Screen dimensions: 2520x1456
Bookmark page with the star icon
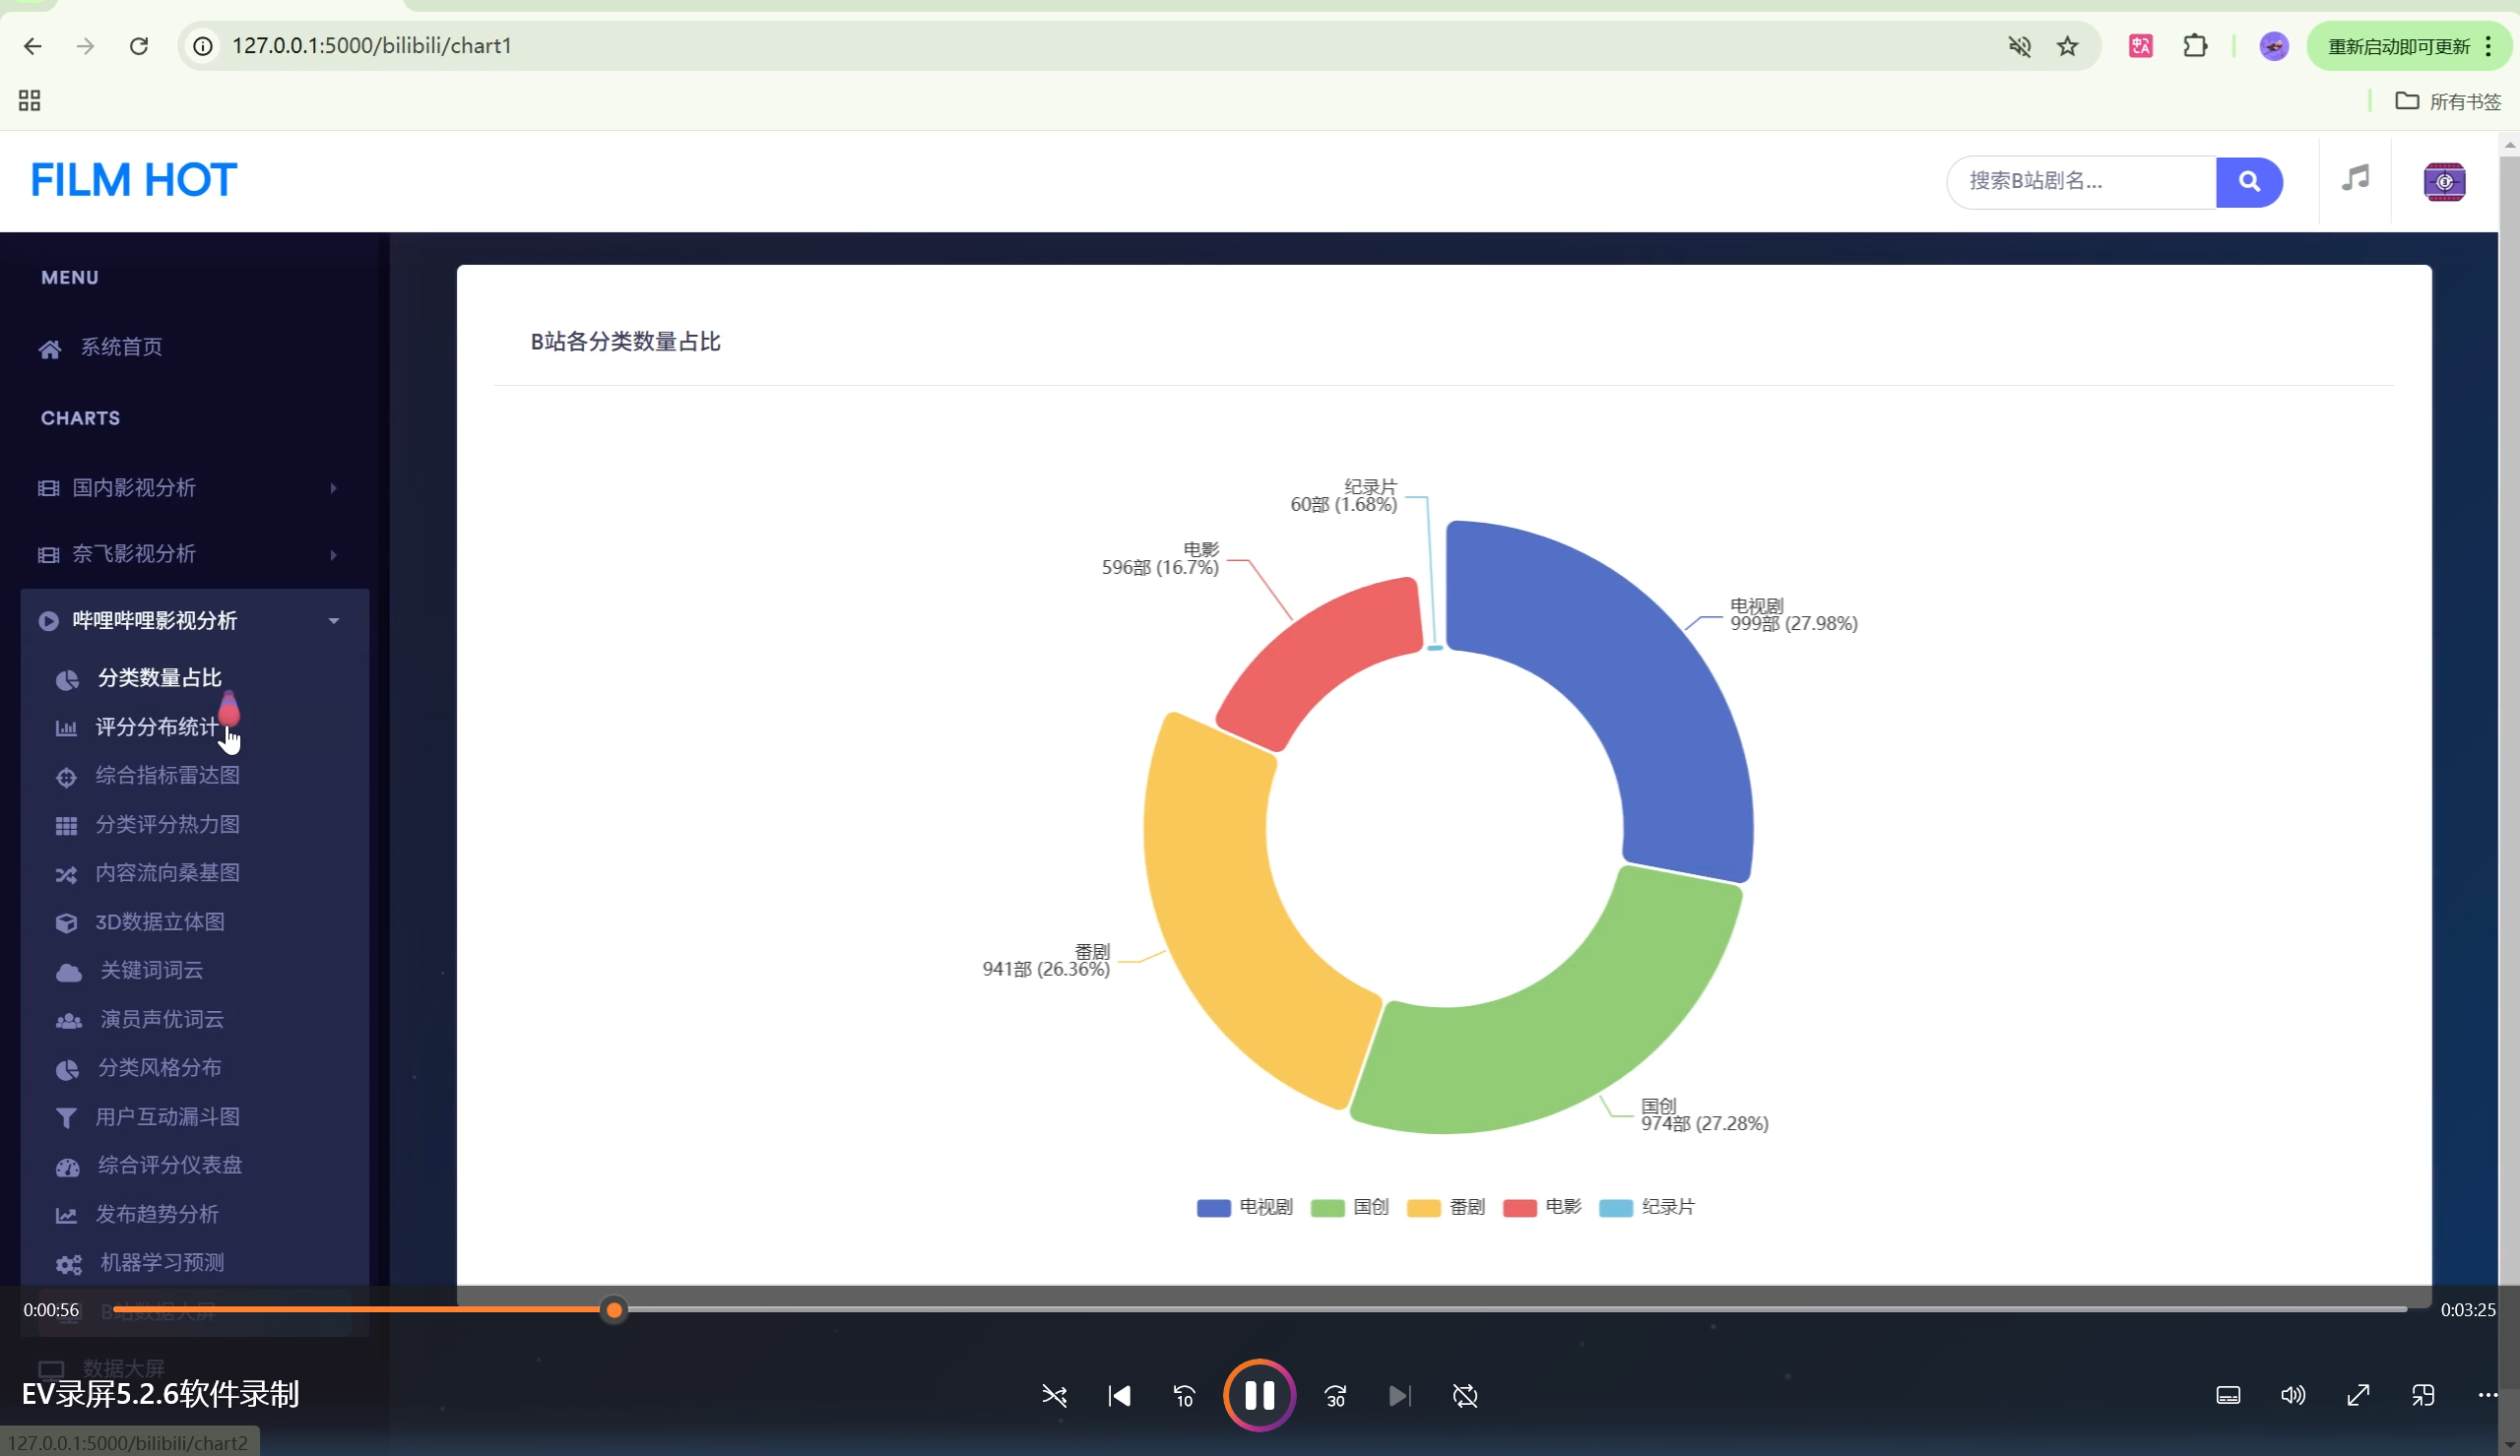[x=2067, y=46]
